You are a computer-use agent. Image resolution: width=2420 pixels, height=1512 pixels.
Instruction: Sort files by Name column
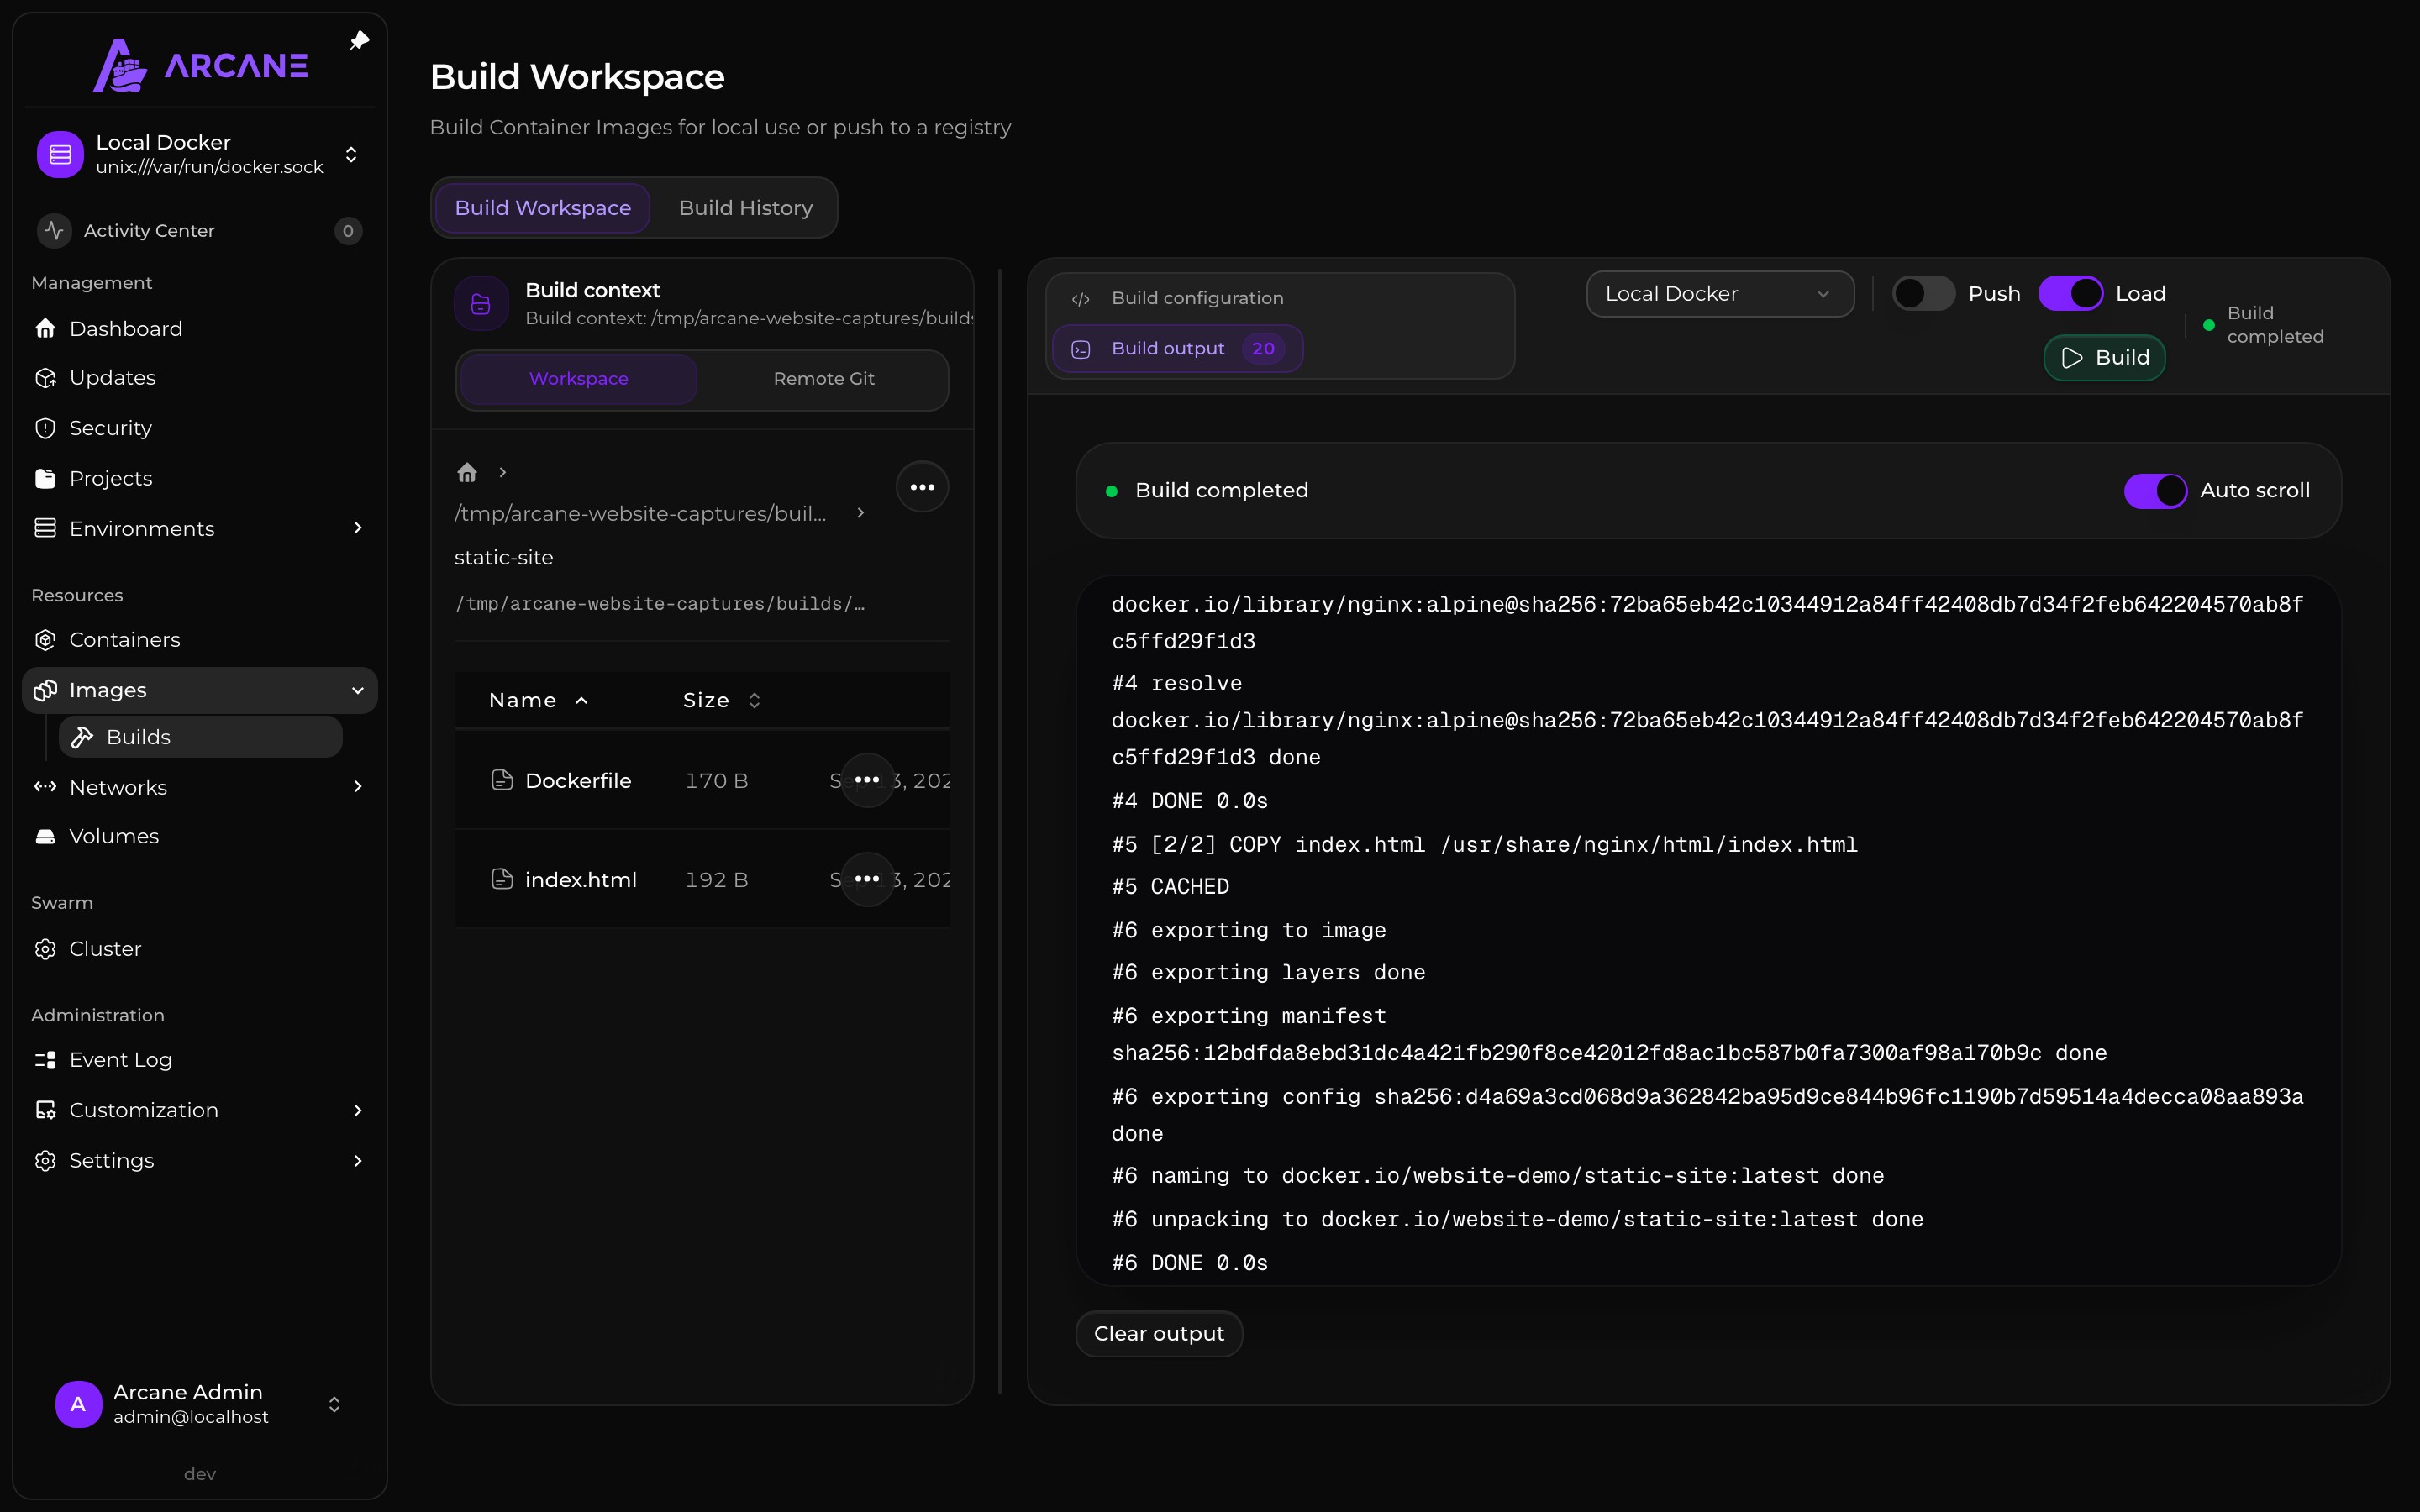(538, 700)
